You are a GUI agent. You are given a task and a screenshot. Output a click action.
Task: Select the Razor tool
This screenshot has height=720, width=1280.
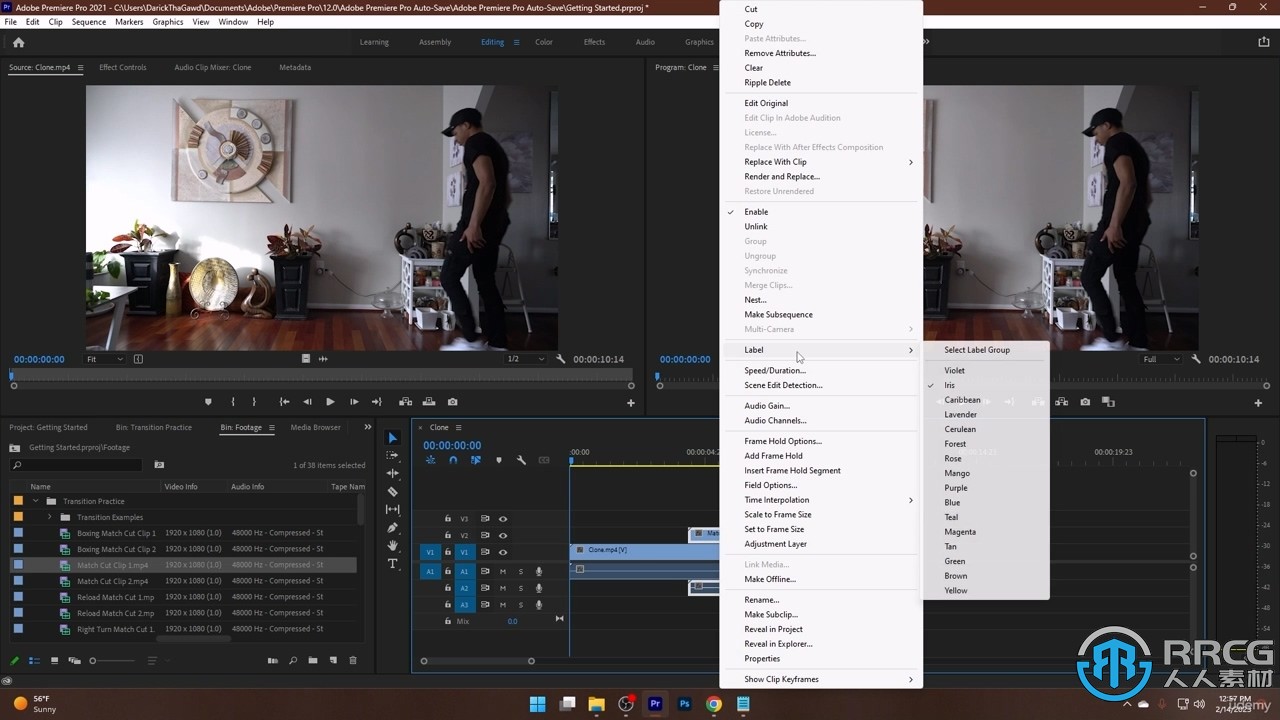click(392, 492)
